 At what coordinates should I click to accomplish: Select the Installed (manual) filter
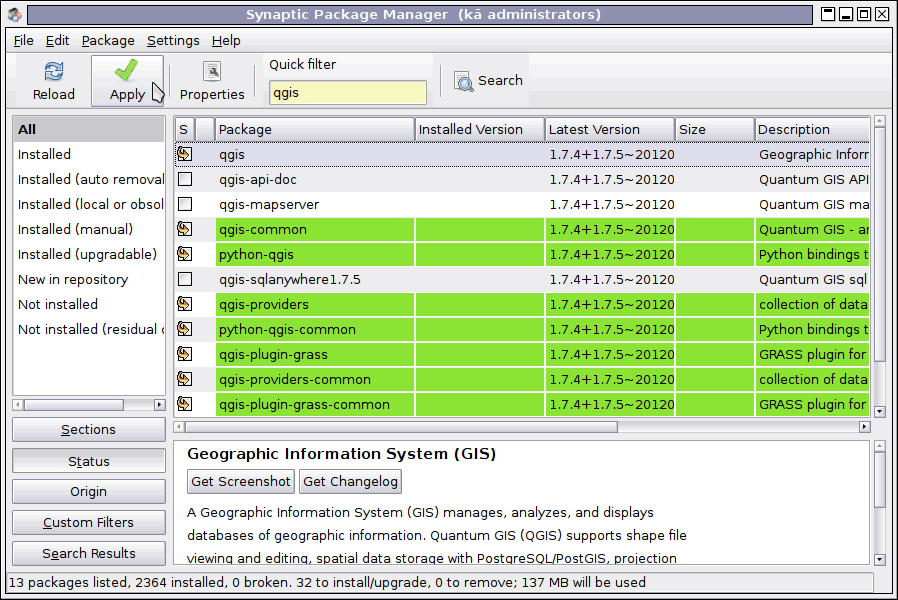(x=89, y=229)
